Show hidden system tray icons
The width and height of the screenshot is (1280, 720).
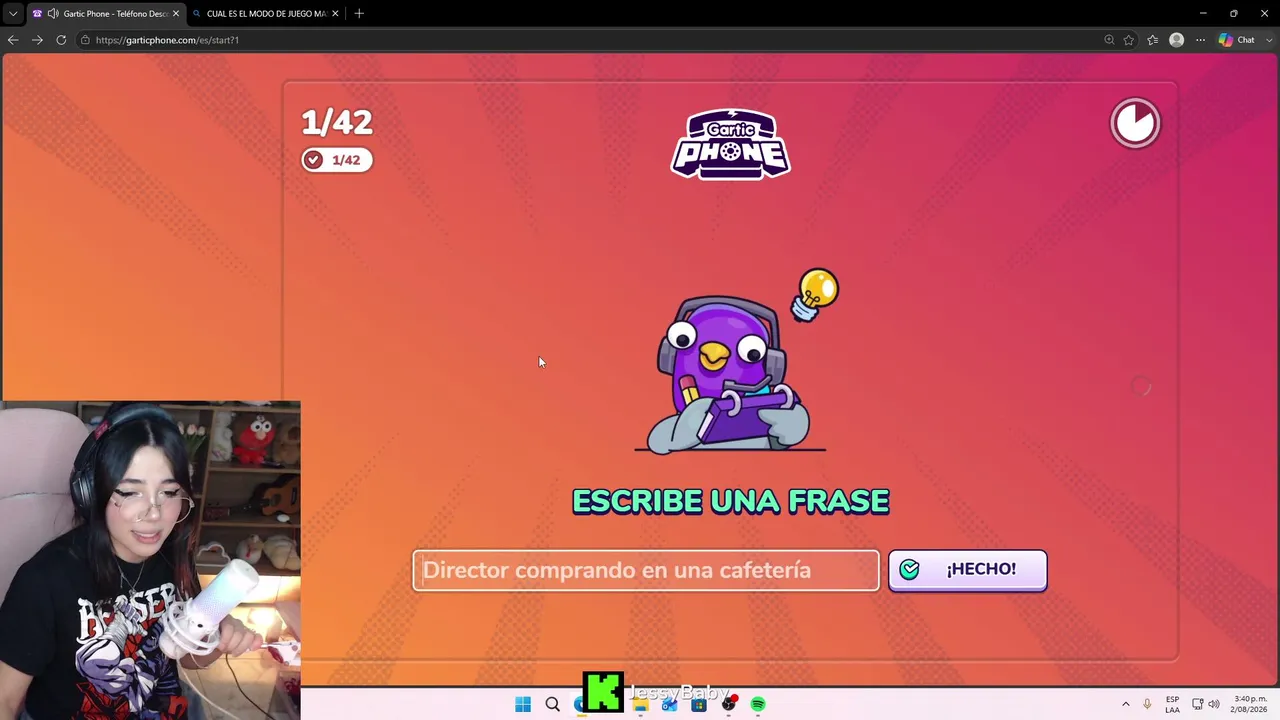(x=1125, y=704)
